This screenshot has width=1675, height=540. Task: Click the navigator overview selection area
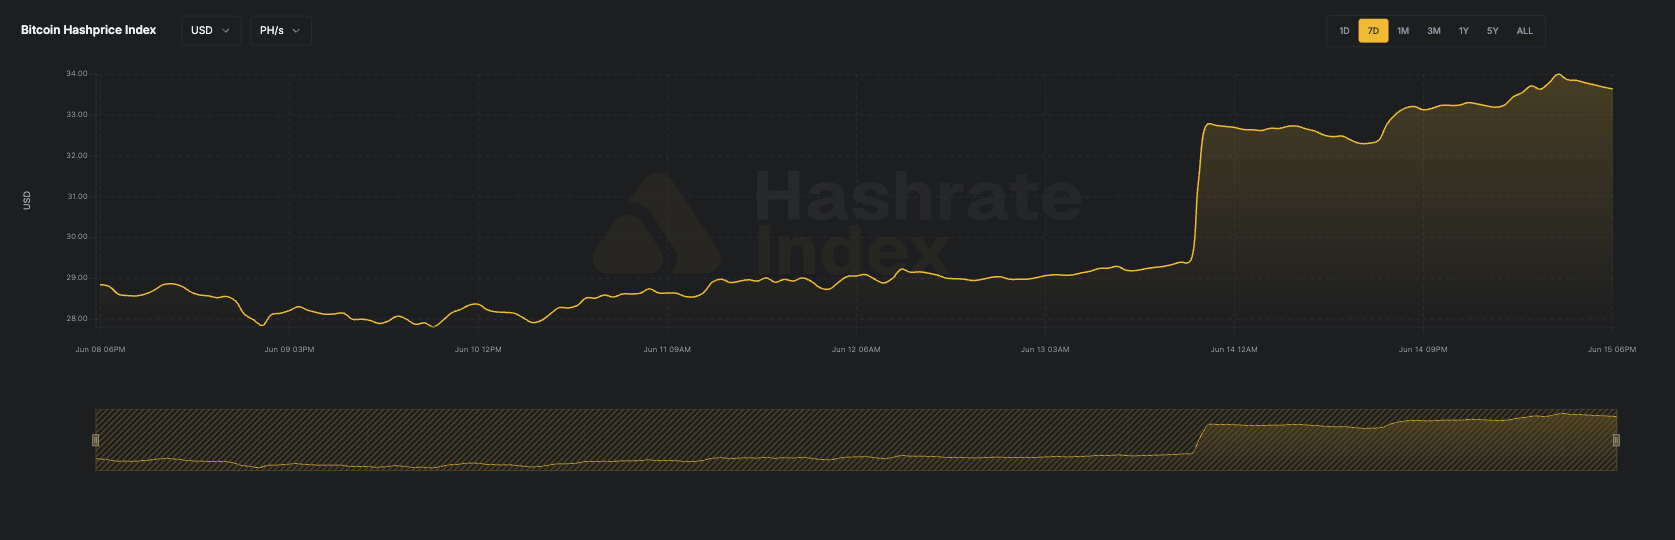[x=856, y=440]
